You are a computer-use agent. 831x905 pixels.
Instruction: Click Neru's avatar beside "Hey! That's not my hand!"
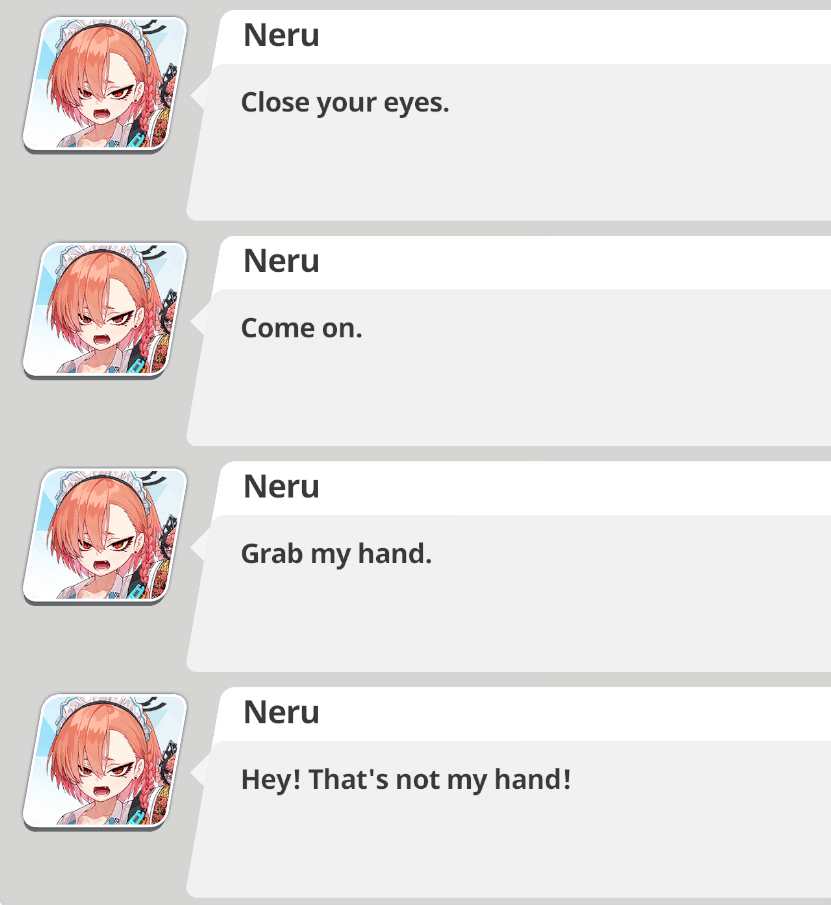pyautogui.click(x=105, y=761)
